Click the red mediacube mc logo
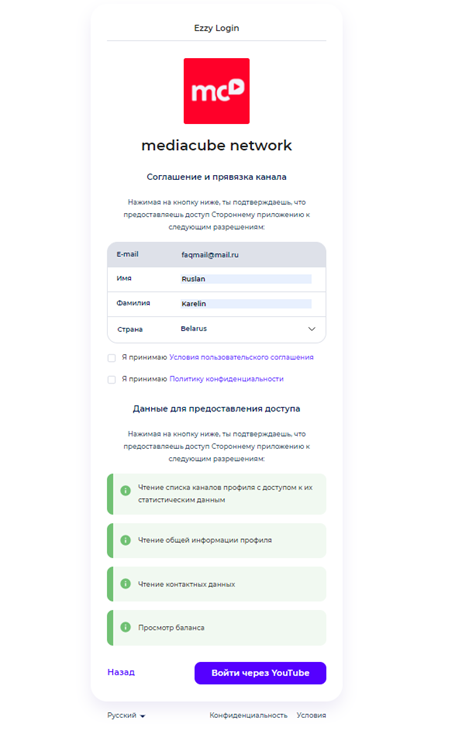This screenshot has height=741, width=462. click(x=216, y=91)
